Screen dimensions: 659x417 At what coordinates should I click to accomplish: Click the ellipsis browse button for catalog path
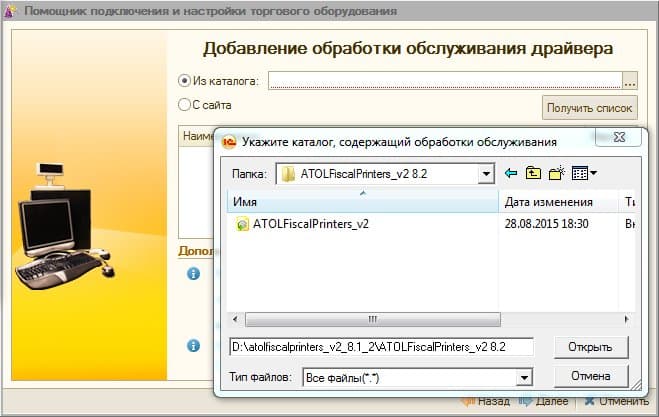point(630,80)
